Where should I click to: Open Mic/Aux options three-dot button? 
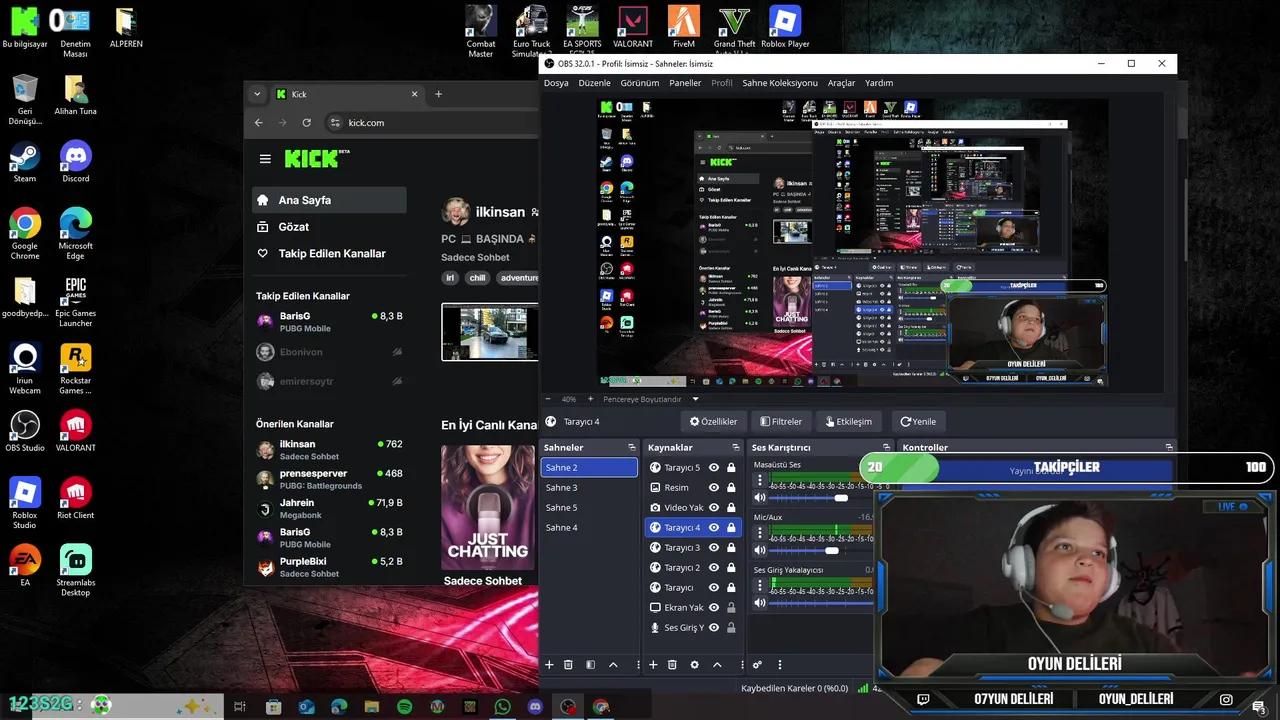[760, 533]
